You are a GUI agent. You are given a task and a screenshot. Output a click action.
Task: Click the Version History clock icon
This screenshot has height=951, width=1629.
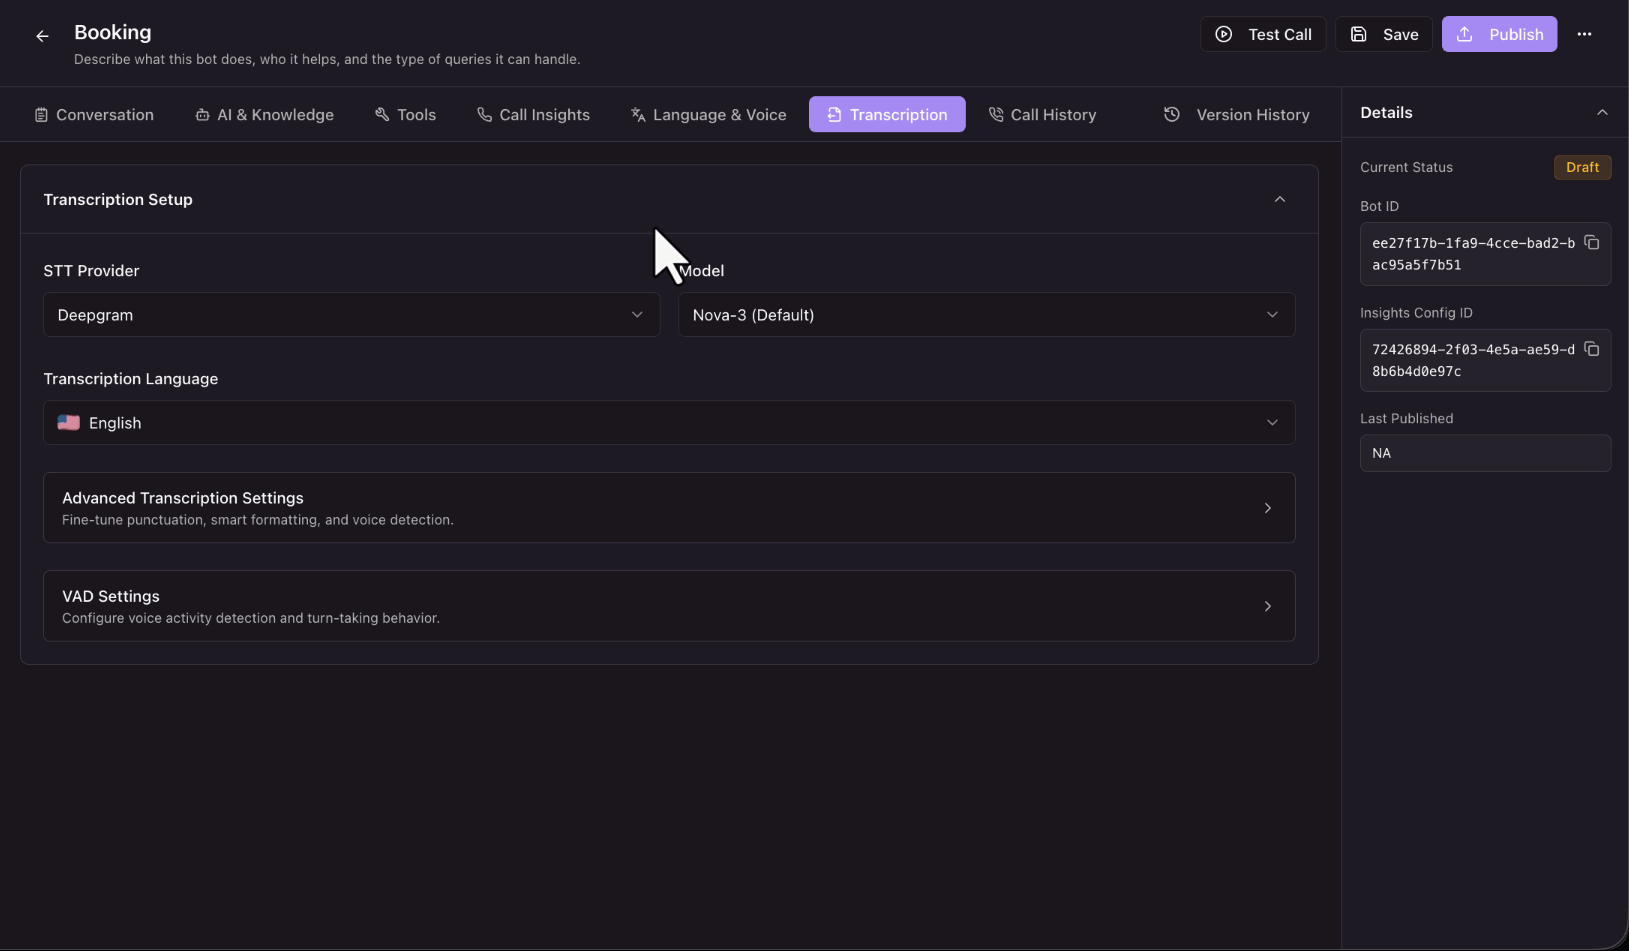1172,115
